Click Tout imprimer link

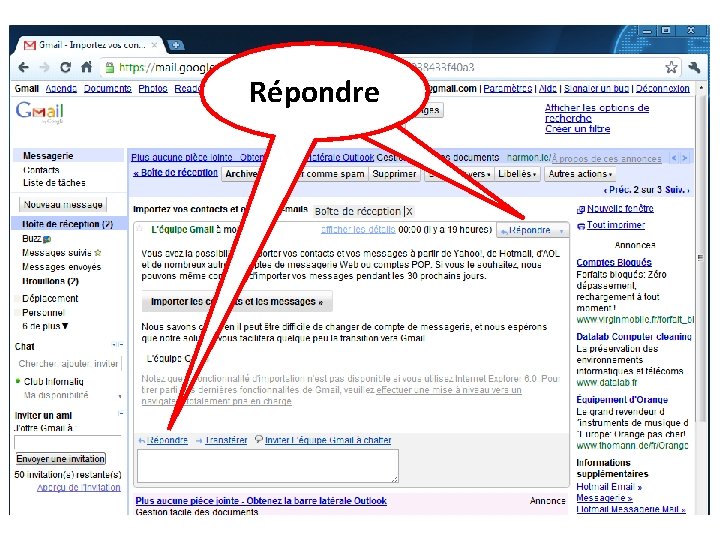(x=615, y=225)
